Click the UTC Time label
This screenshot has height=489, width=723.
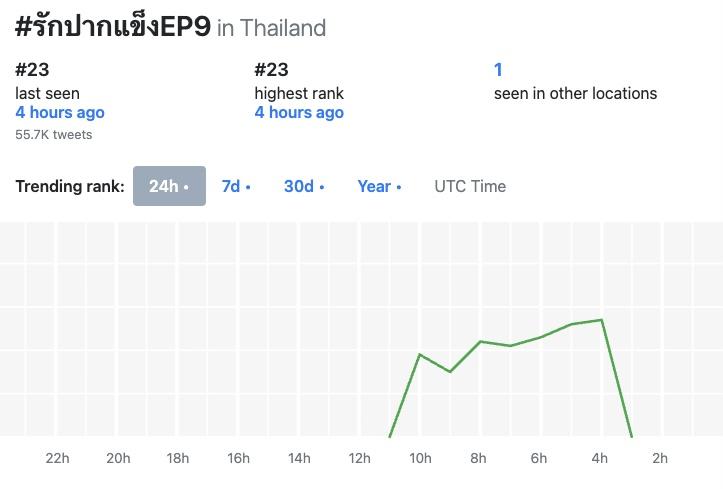(x=470, y=186)
